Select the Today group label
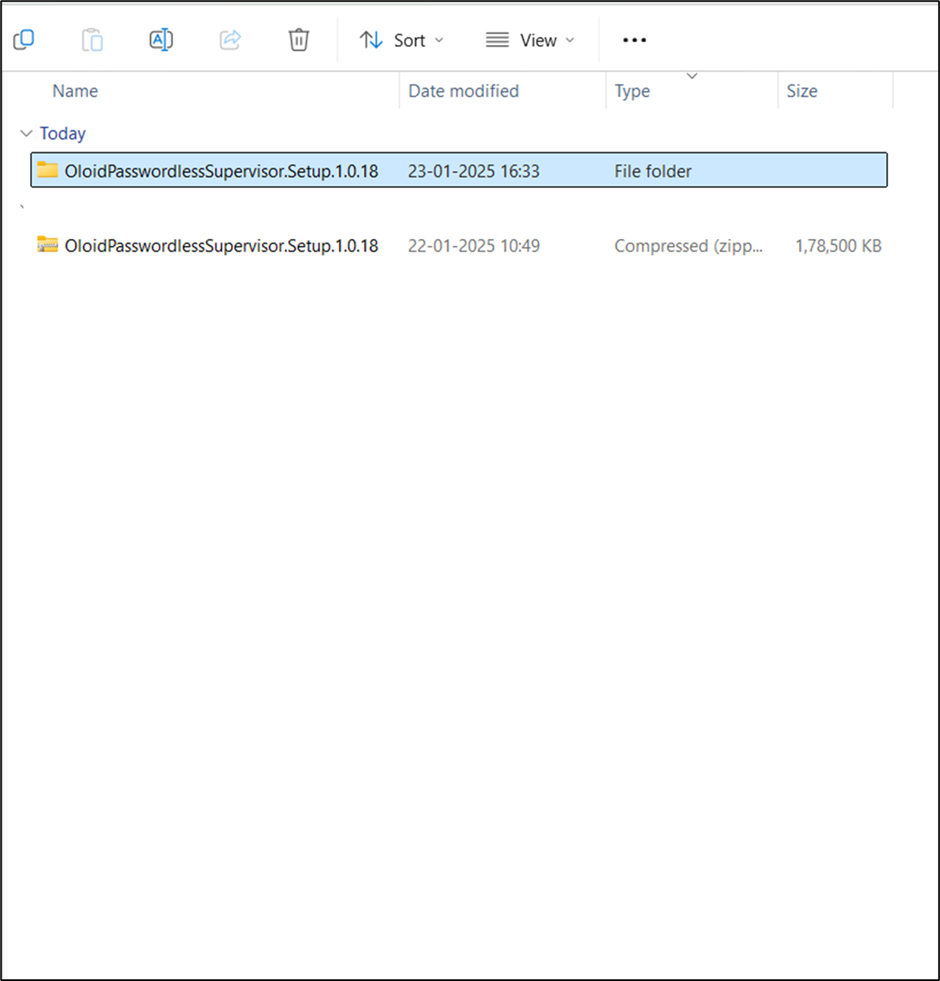The height and width of the screenshot is (981, 940). [x=63, y=133]
